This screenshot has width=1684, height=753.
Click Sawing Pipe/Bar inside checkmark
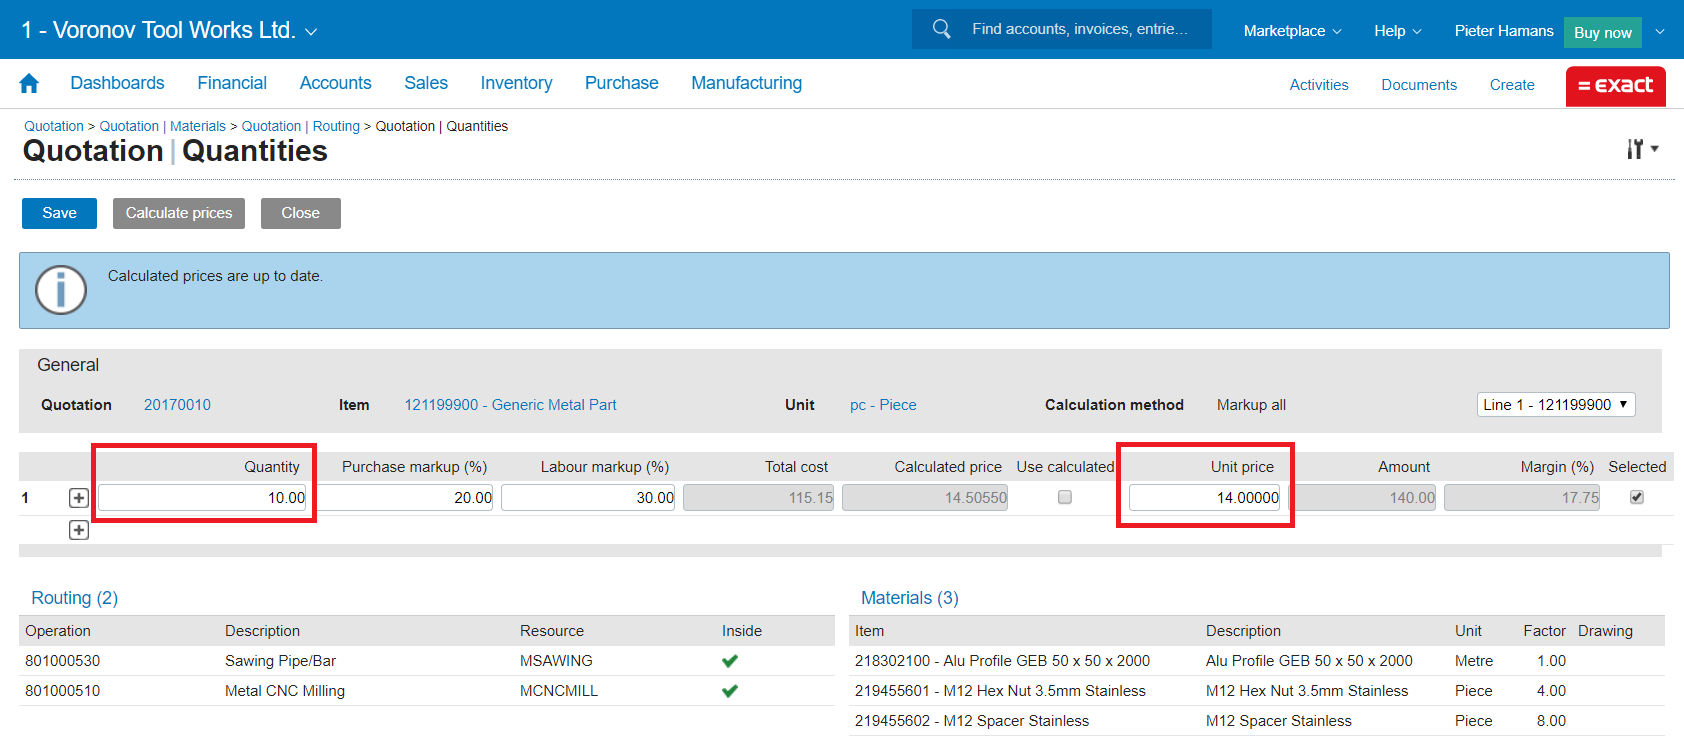(x=730, y=661)
